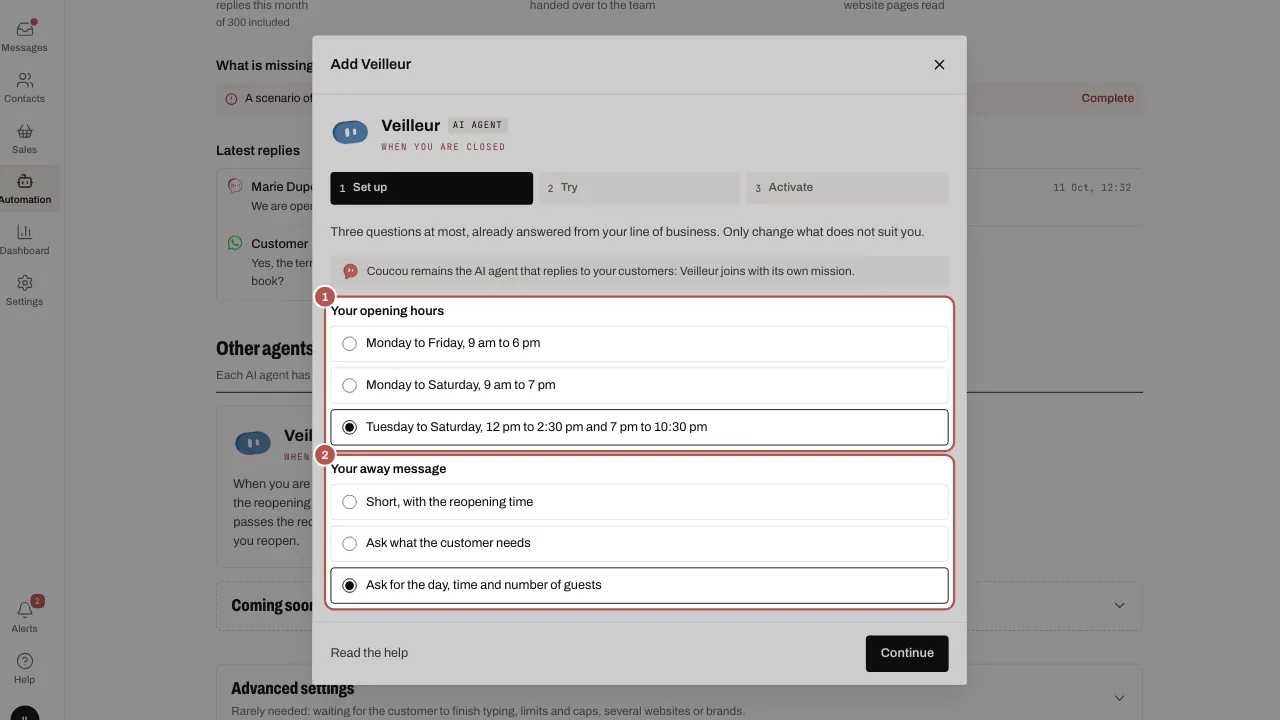The image size is (1280, 720).
Task: Open the Automation robot icon
Action: pyautogui.click(x=25, y=181)
